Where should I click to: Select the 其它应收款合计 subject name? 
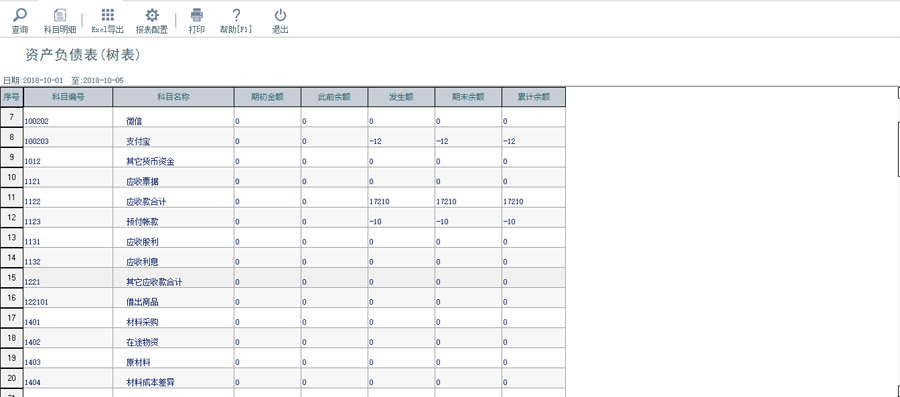154,282
